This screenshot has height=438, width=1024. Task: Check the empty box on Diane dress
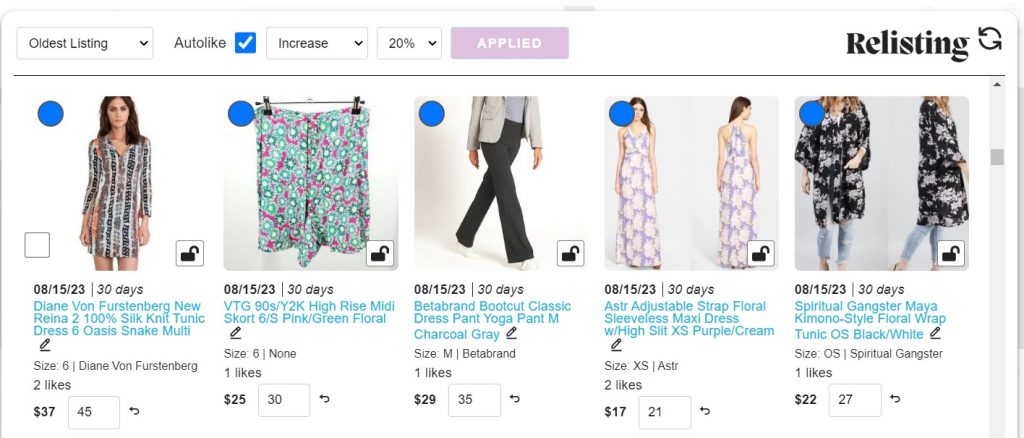(37, 245)
